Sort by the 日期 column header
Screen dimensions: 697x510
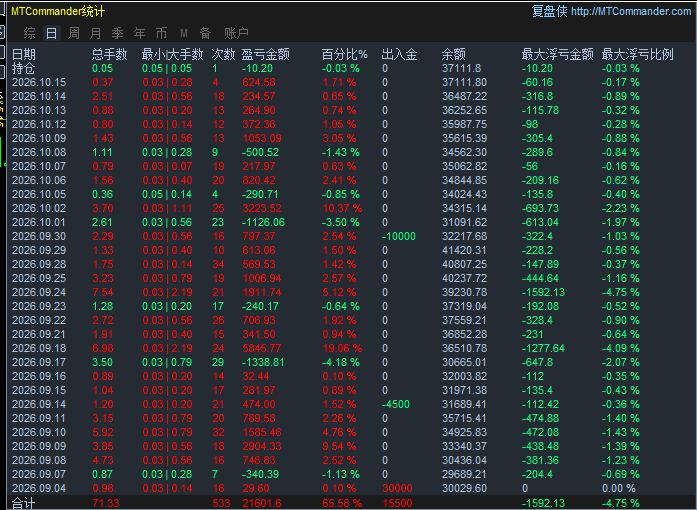tap(24, 54)
